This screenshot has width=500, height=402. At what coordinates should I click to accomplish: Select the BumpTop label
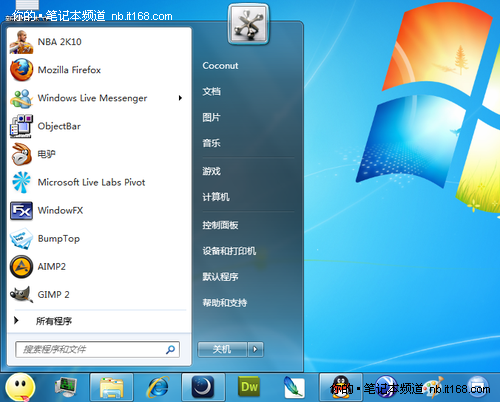59,239
